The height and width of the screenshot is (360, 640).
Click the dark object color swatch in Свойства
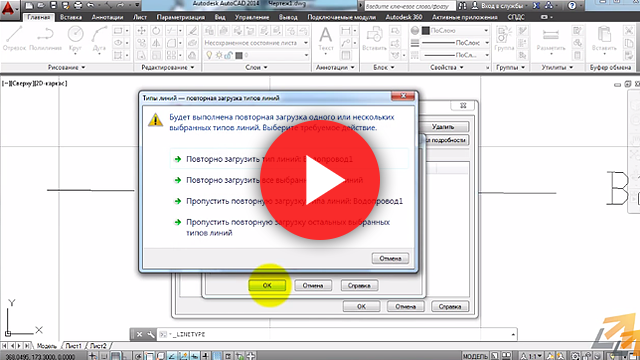(426, 31)
